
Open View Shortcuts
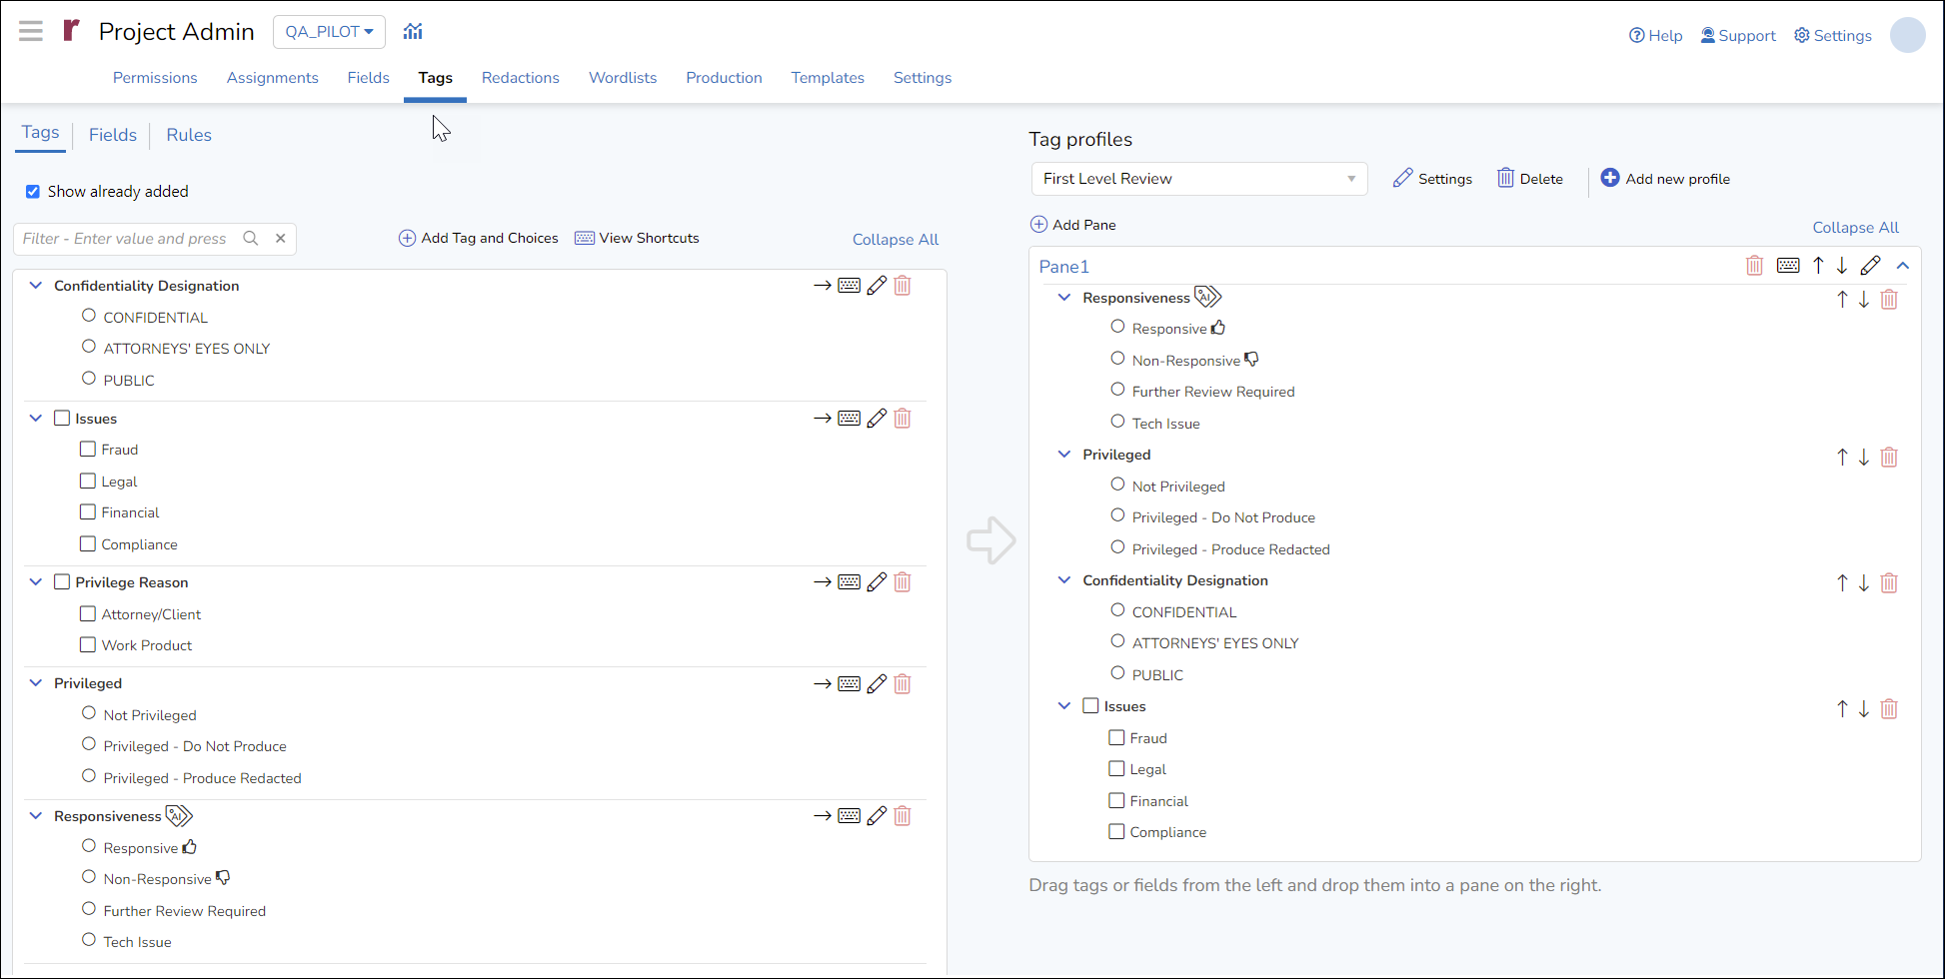coord(637,238)
